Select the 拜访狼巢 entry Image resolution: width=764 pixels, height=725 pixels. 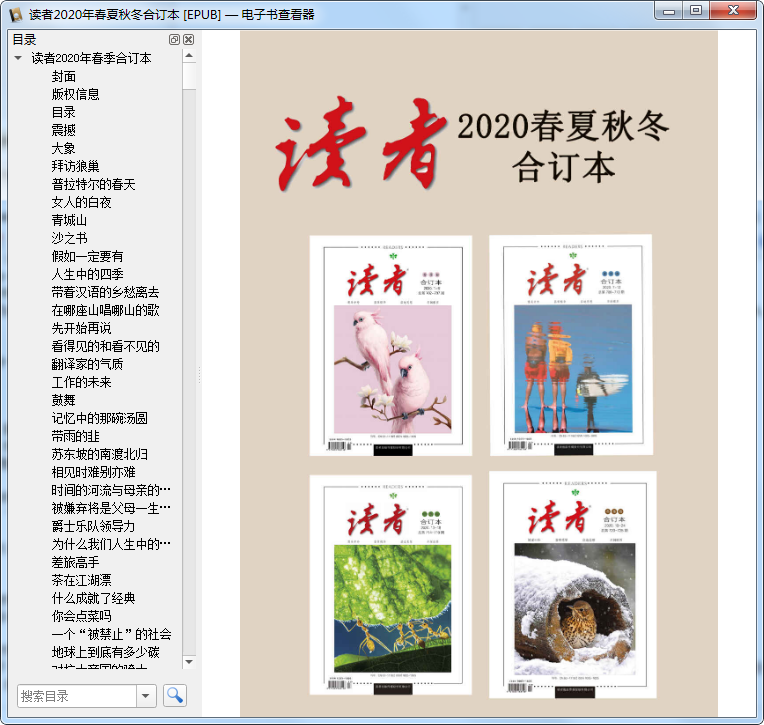tap(76, 166)
